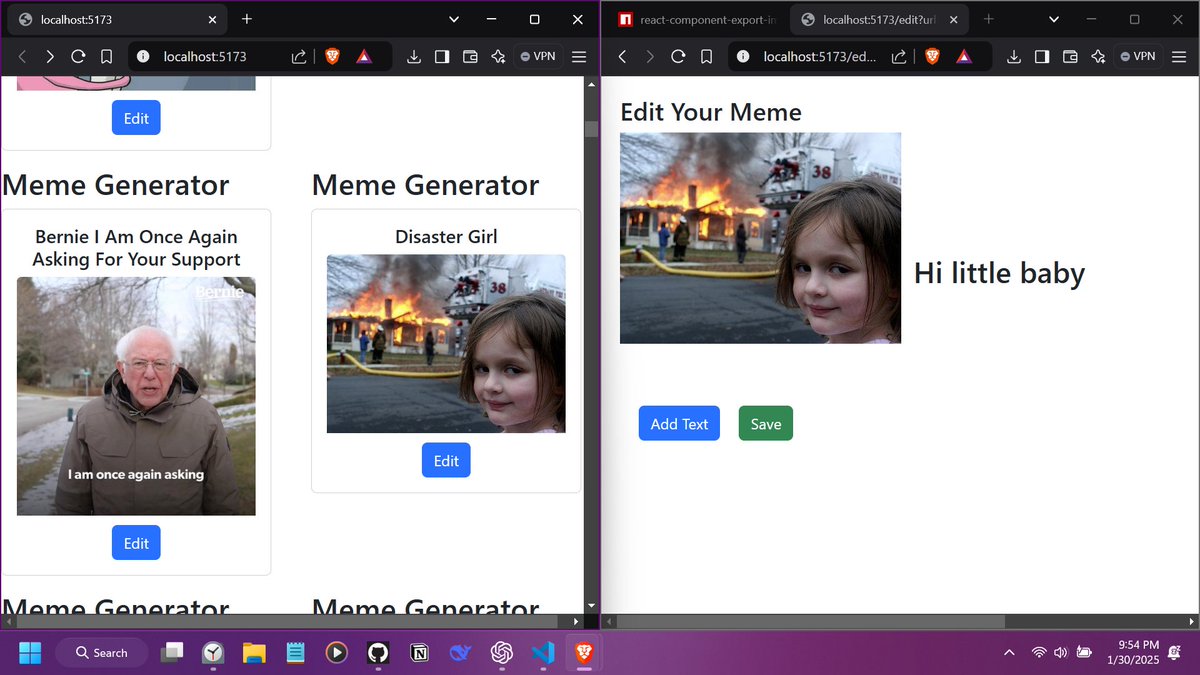Go forward in the left browser window
Image resolution: width=1200 pixels, height=675 pixels.
click(x=50, y=57)
